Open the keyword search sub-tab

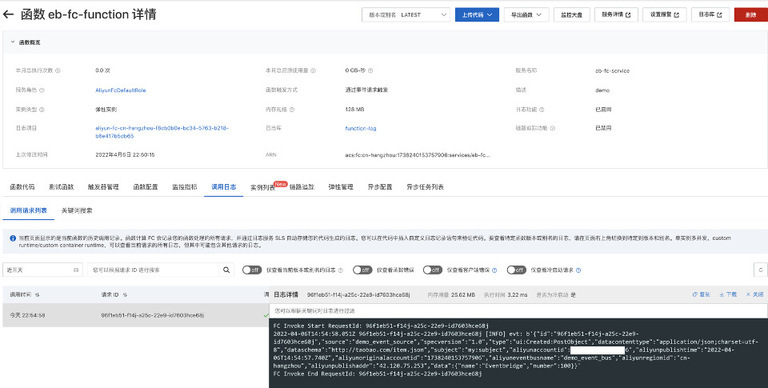pos(77,210)
